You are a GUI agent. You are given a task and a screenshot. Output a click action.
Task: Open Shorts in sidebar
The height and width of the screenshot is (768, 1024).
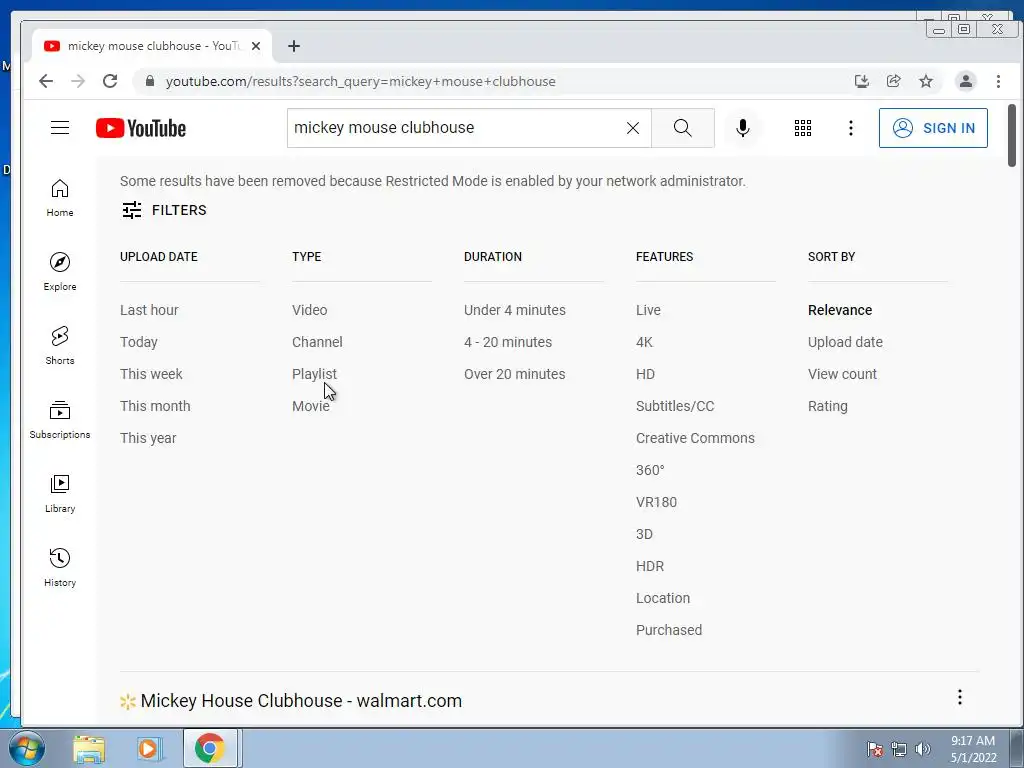[59, 345]
